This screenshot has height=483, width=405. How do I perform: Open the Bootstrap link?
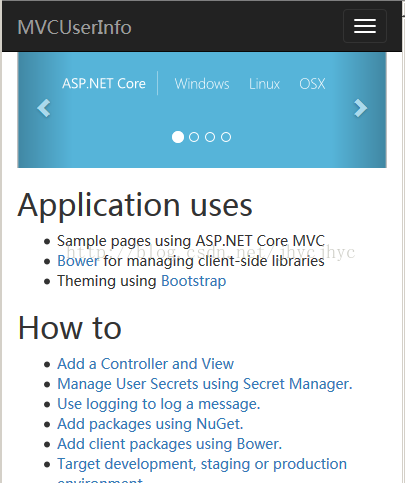point(194,281)
